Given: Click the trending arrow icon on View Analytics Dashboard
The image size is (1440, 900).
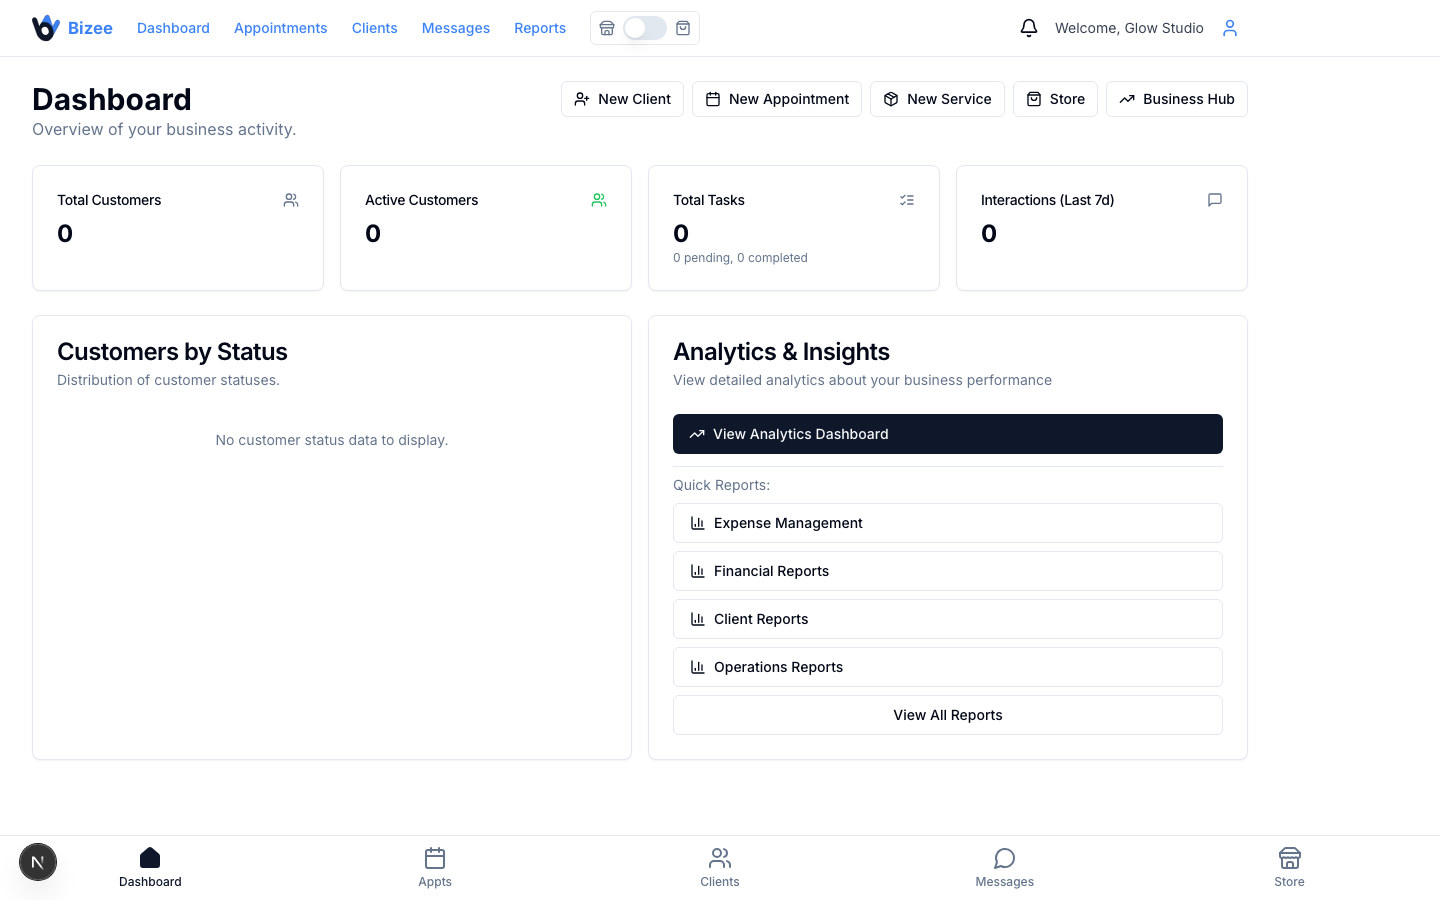Looking at the screenshot, I should 697,434.
